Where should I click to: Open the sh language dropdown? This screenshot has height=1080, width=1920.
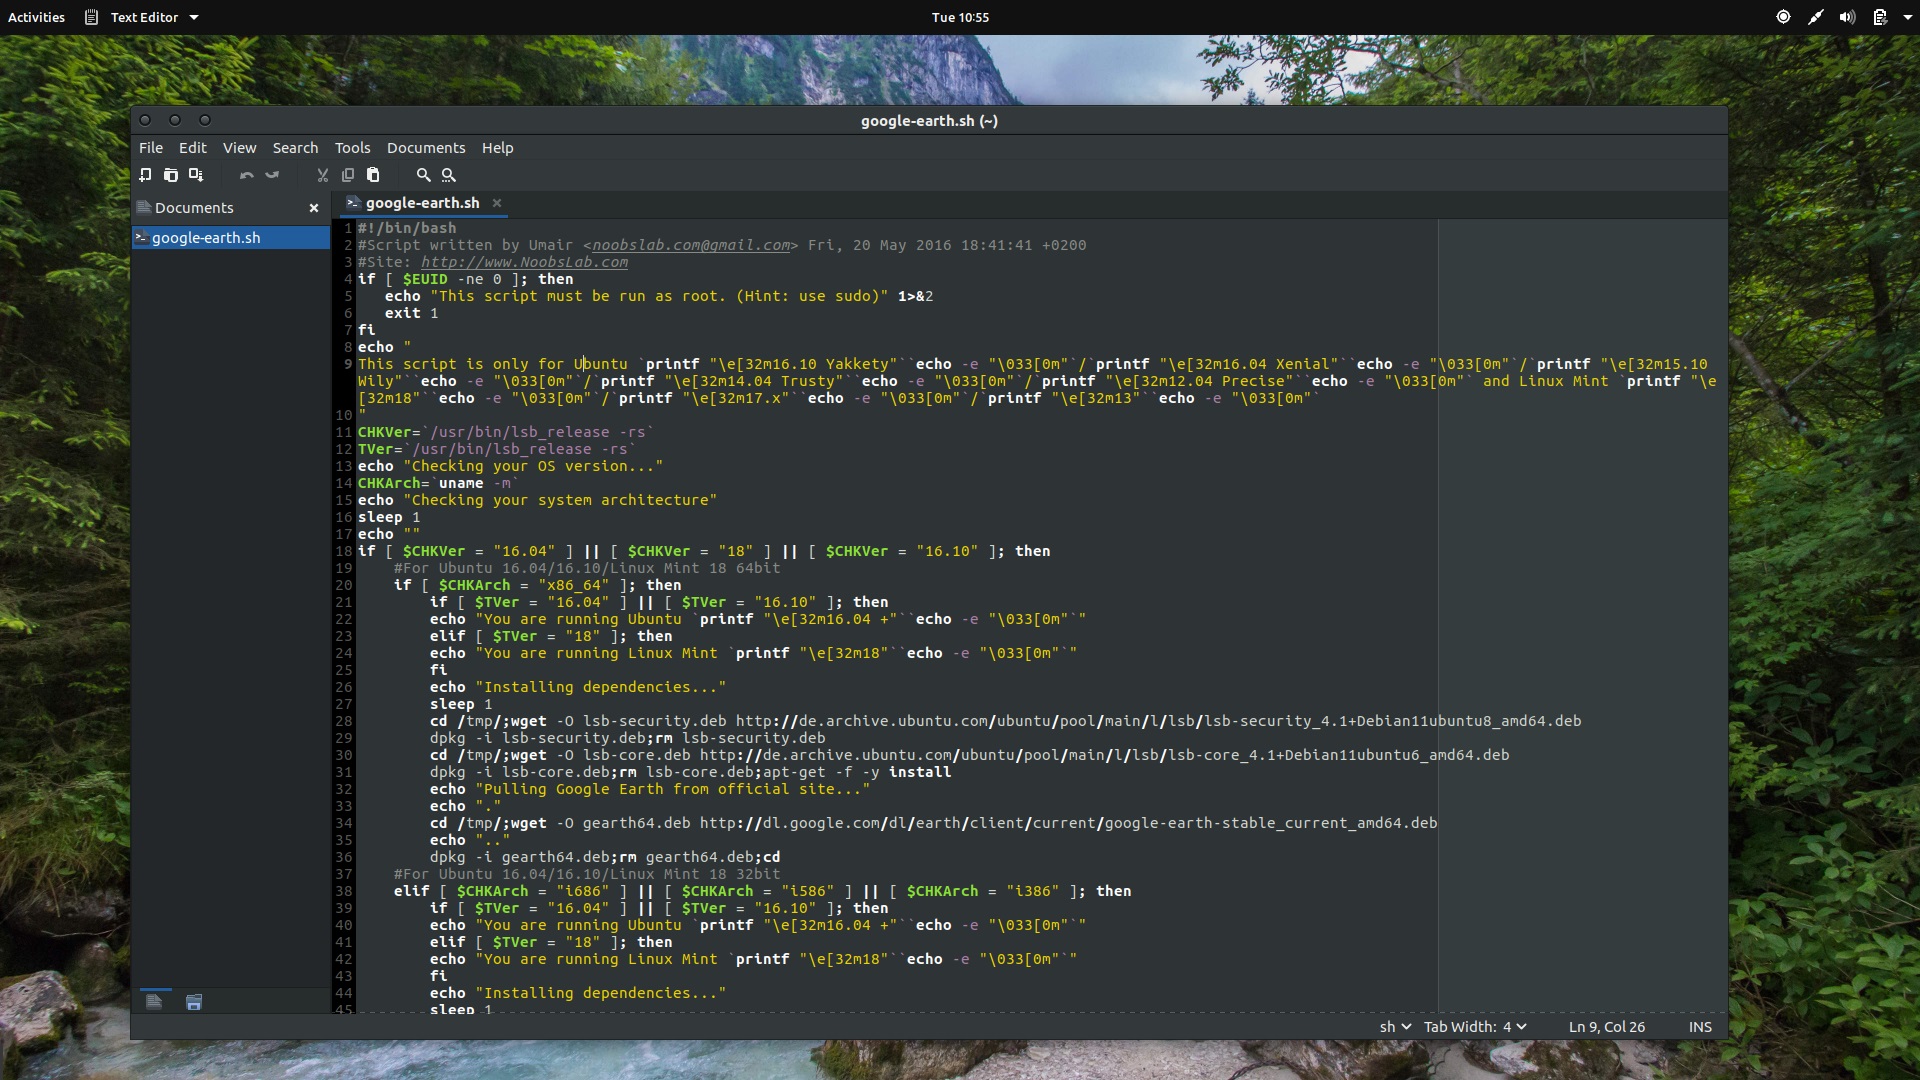1395,1027
